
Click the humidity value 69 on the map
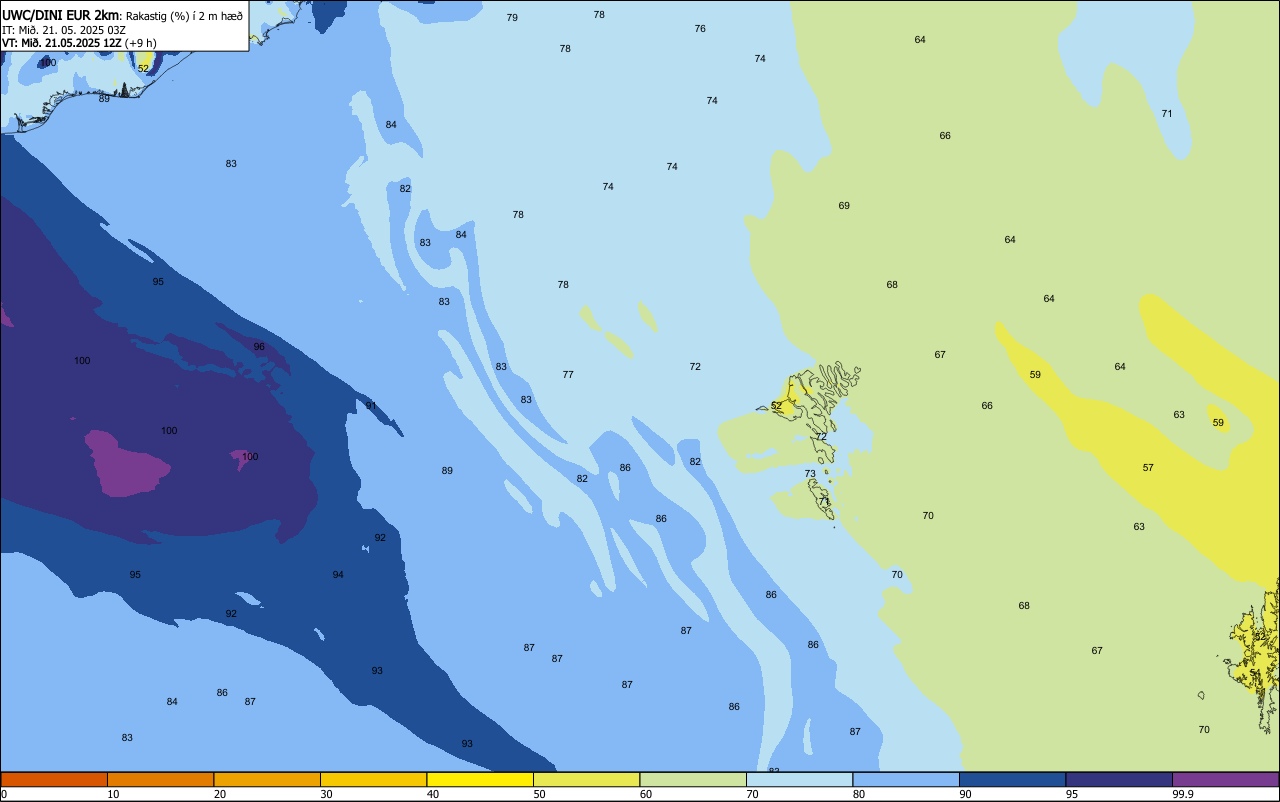point(844,206)
